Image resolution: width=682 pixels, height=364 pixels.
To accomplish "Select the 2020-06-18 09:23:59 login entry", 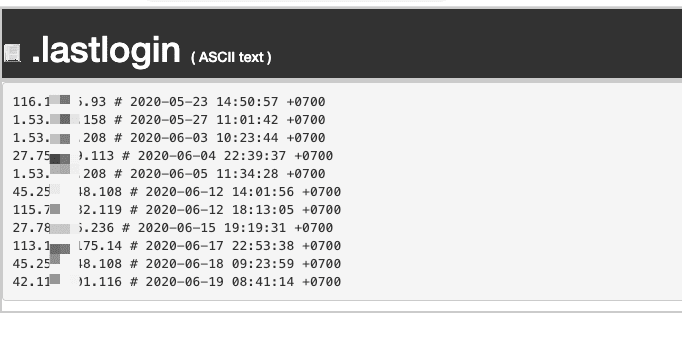I will click(x=177, y=264).
